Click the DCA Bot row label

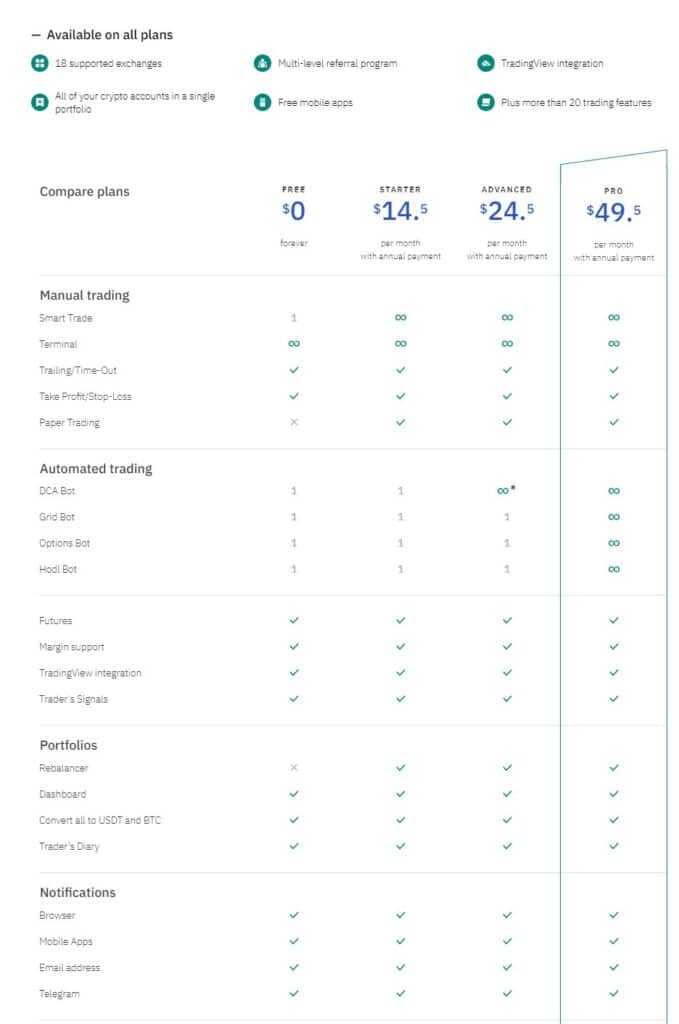57,491
